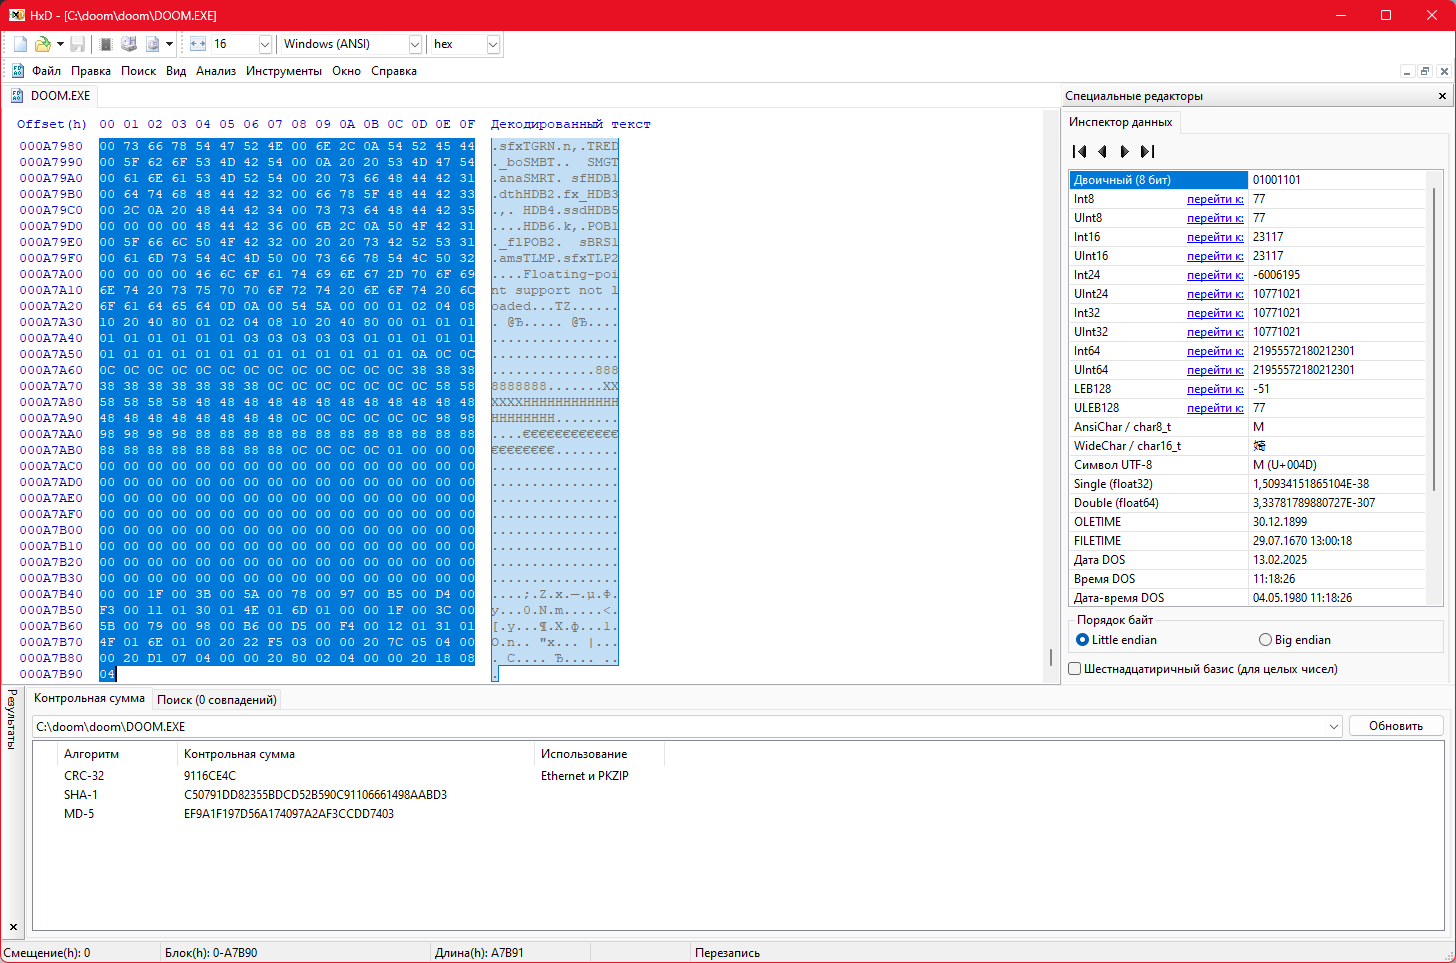Click перейти к link for ULEB128
The image size is (1456, 963).
(x=1215, y=408)
